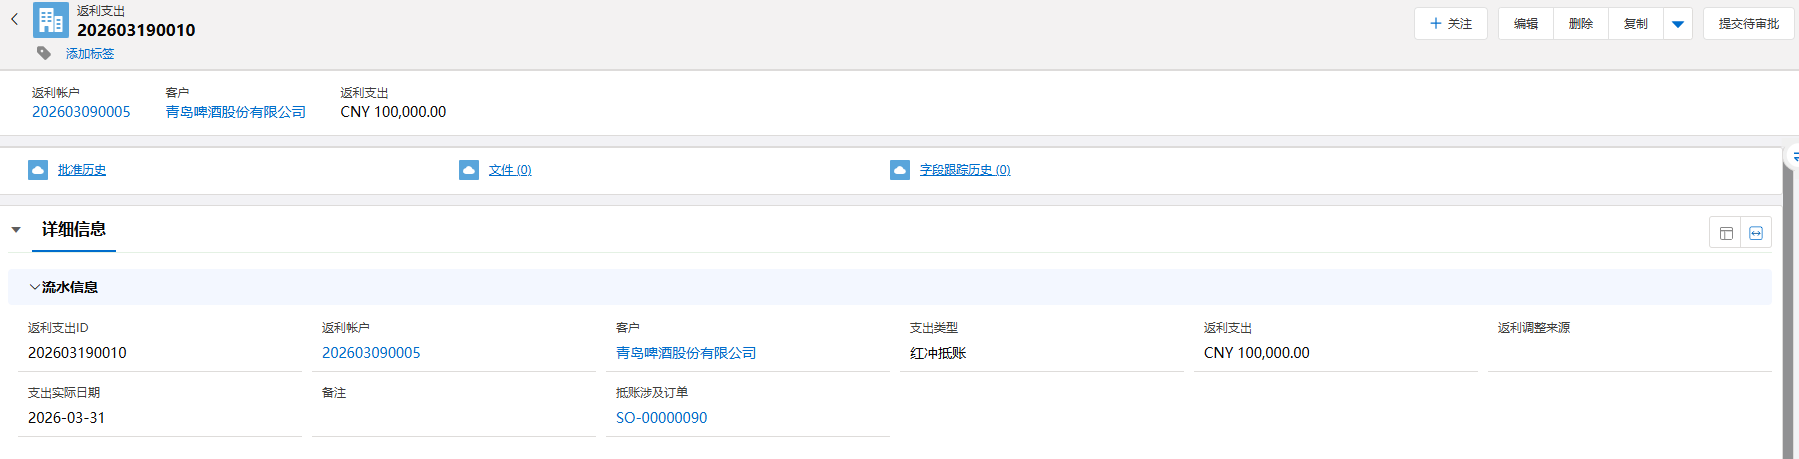This screenshot has height=459, width=1799.
Task: Click the 编辑 button
Action: [x=1525, y=24]
